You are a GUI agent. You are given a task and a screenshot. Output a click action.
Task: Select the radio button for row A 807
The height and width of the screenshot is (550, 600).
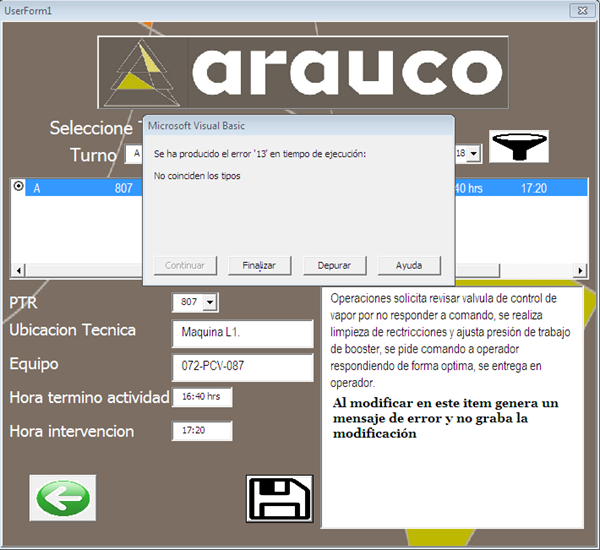click(x=18, y=186)
